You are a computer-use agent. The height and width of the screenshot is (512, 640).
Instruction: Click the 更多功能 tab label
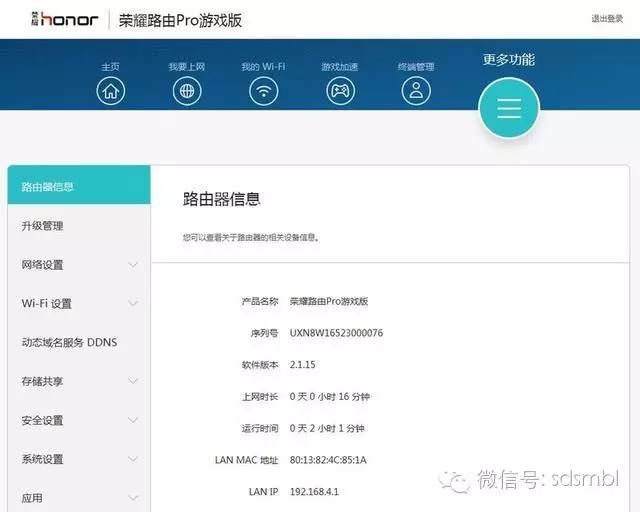(x=509, y=60)
